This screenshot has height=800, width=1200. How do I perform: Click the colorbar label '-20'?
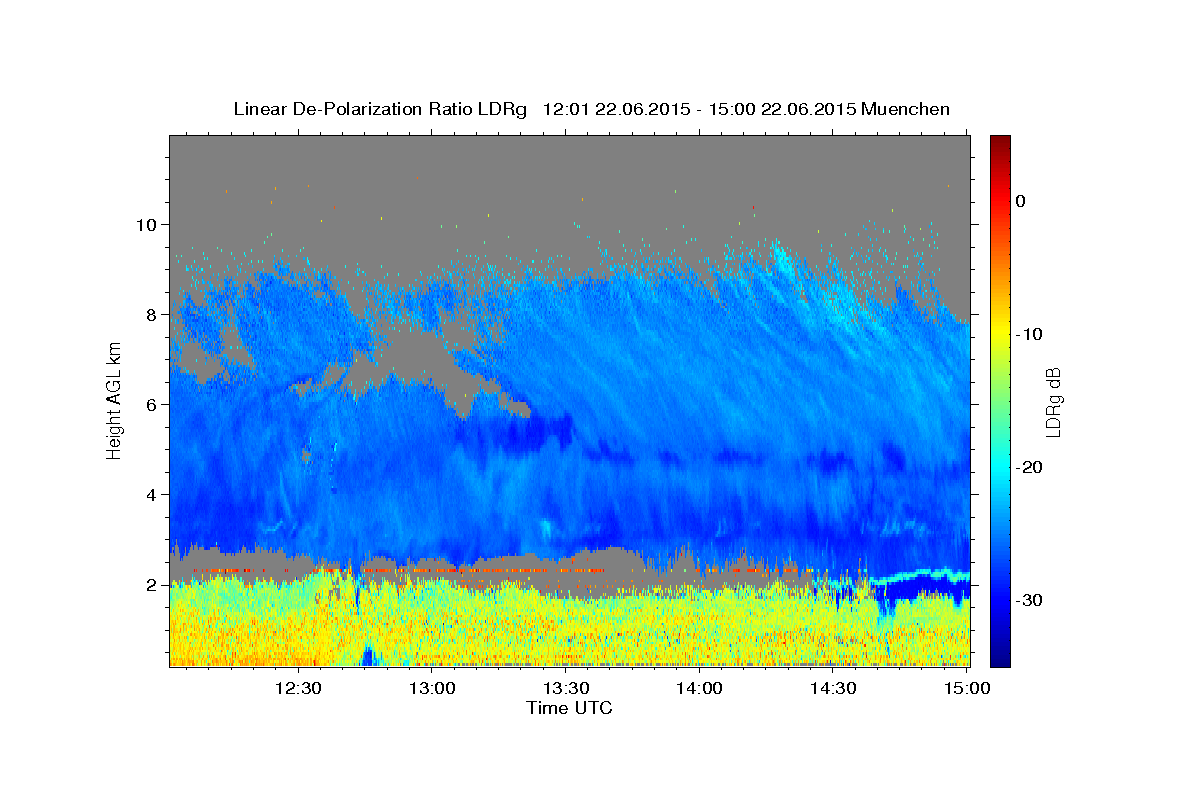pos(1028,467)
